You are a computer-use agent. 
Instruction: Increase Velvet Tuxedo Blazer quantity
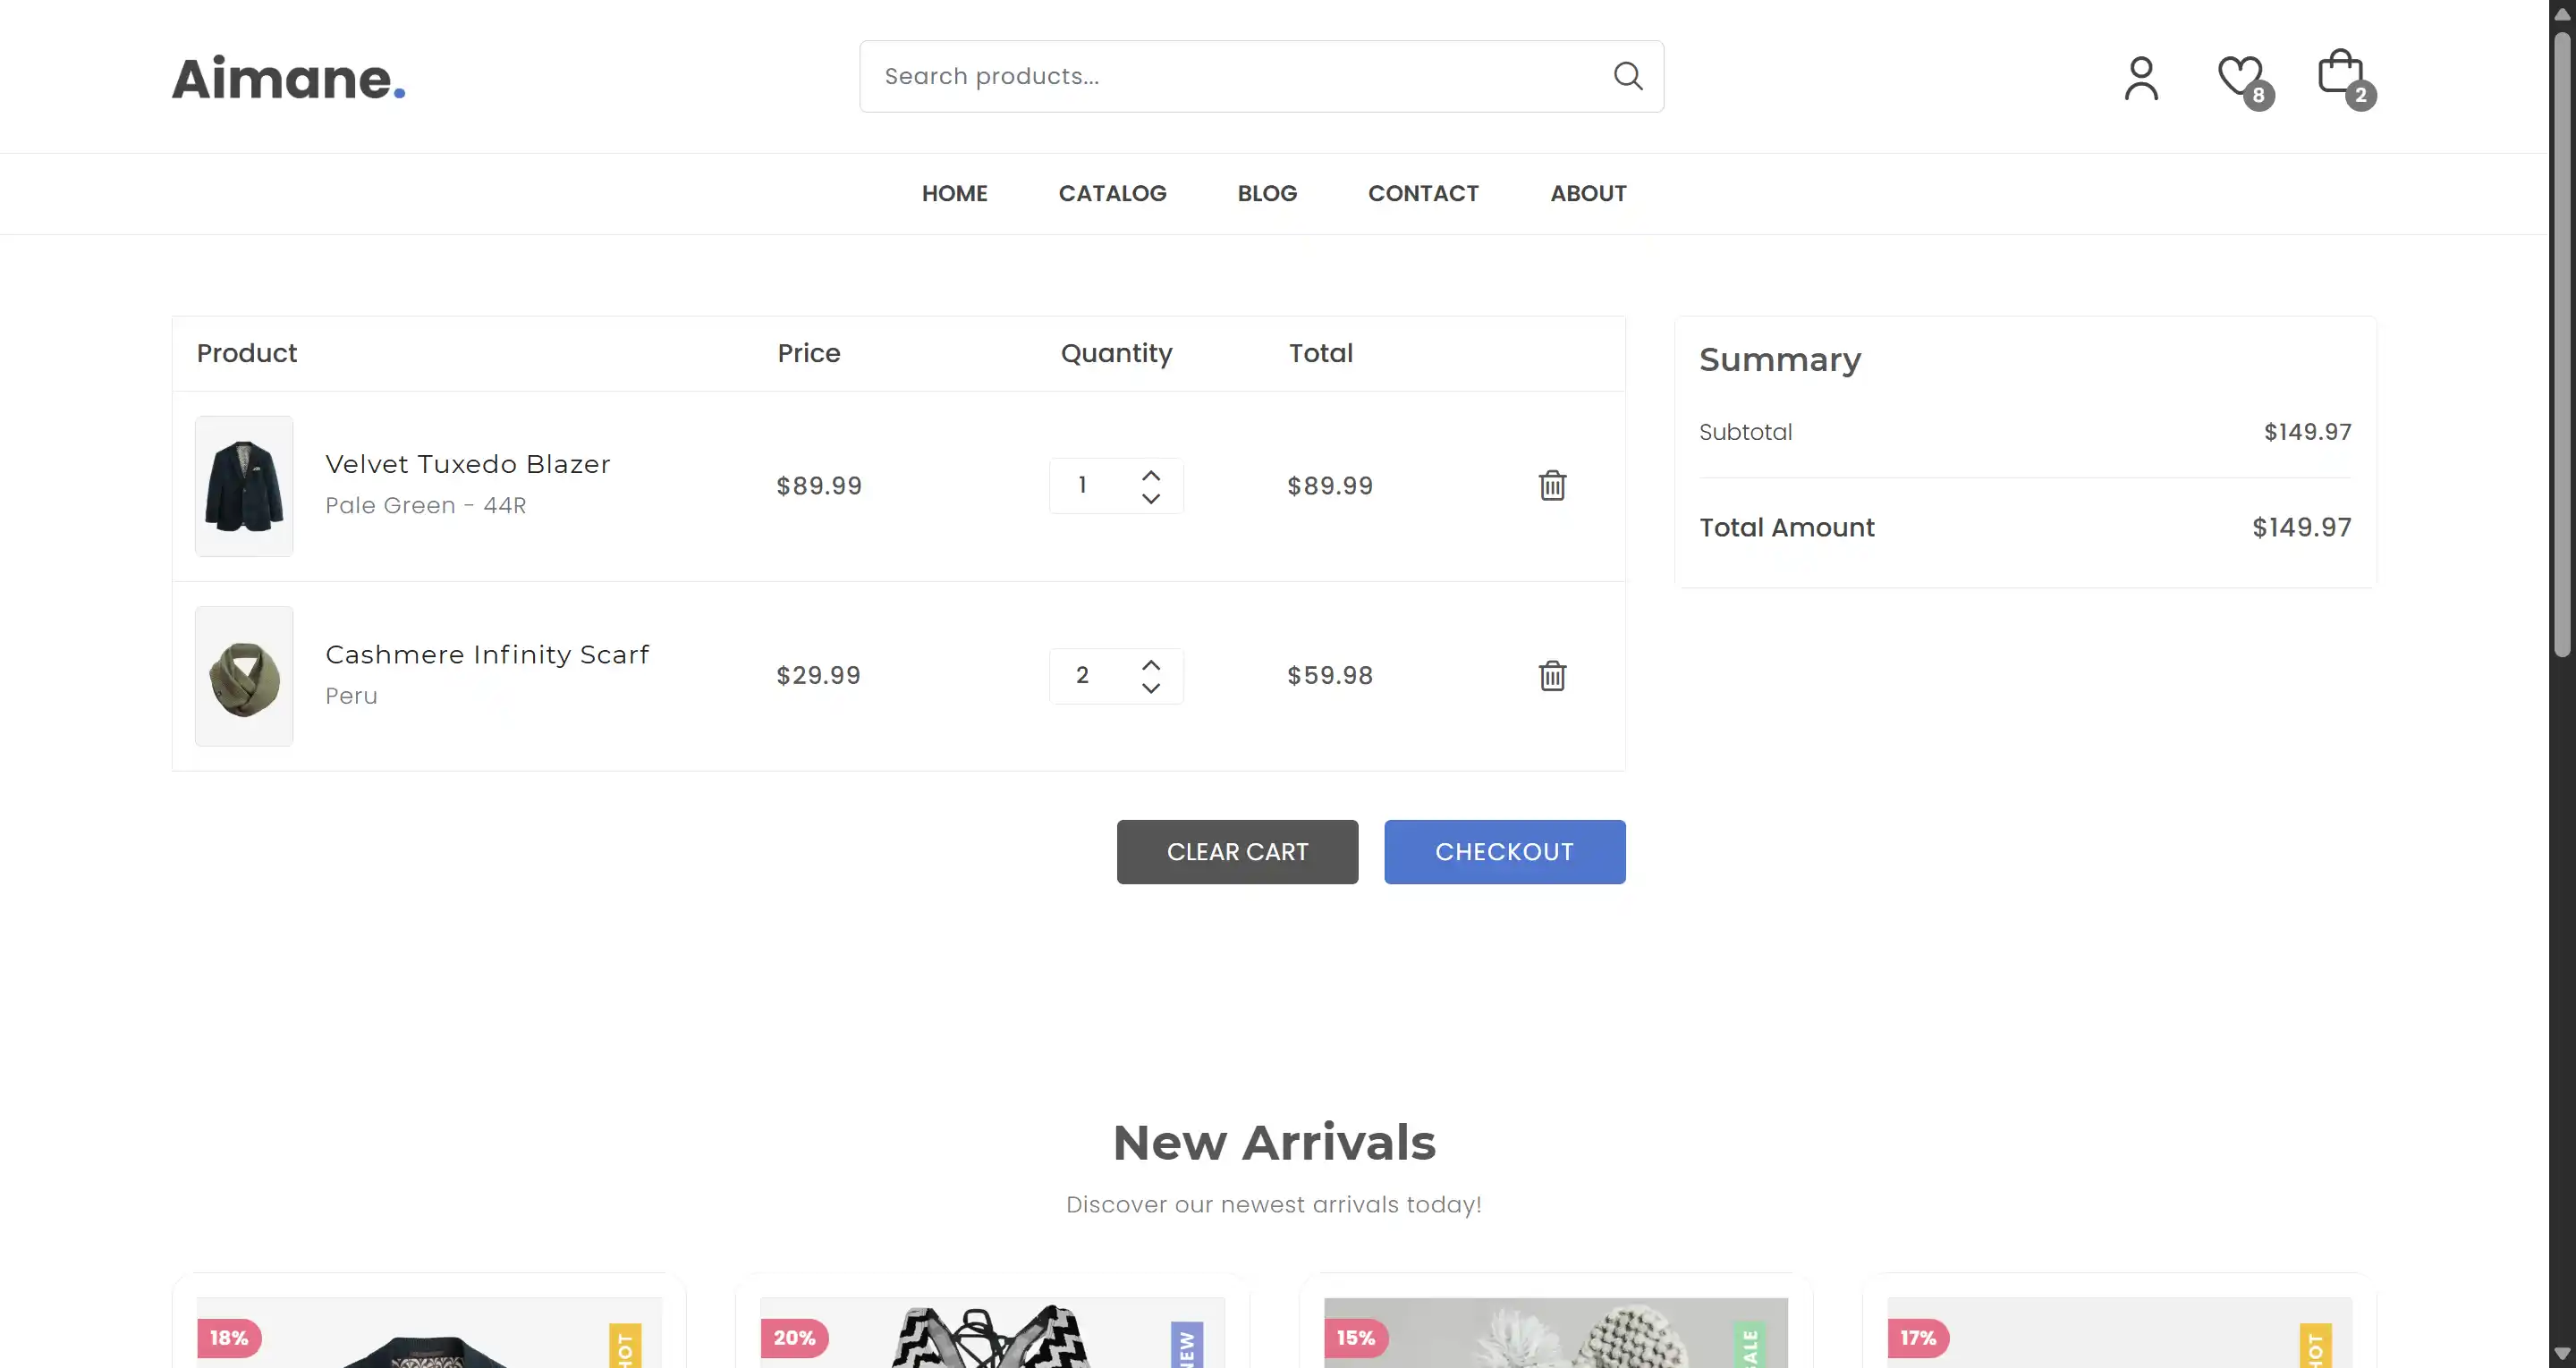1151,475
